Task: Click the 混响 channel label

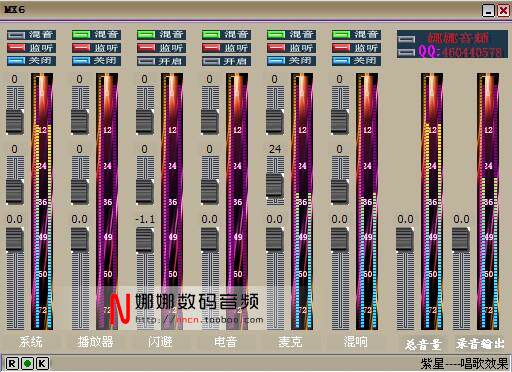Action: [x=355, y=342]
